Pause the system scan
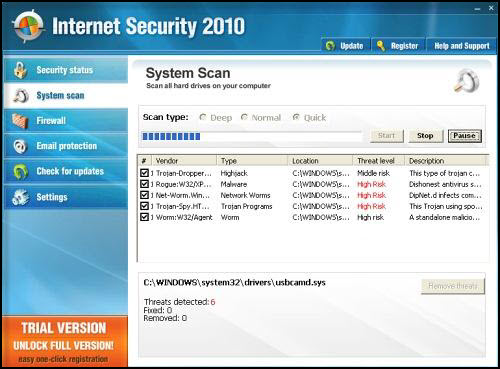The image size is (500, 369). pos(465,136)
